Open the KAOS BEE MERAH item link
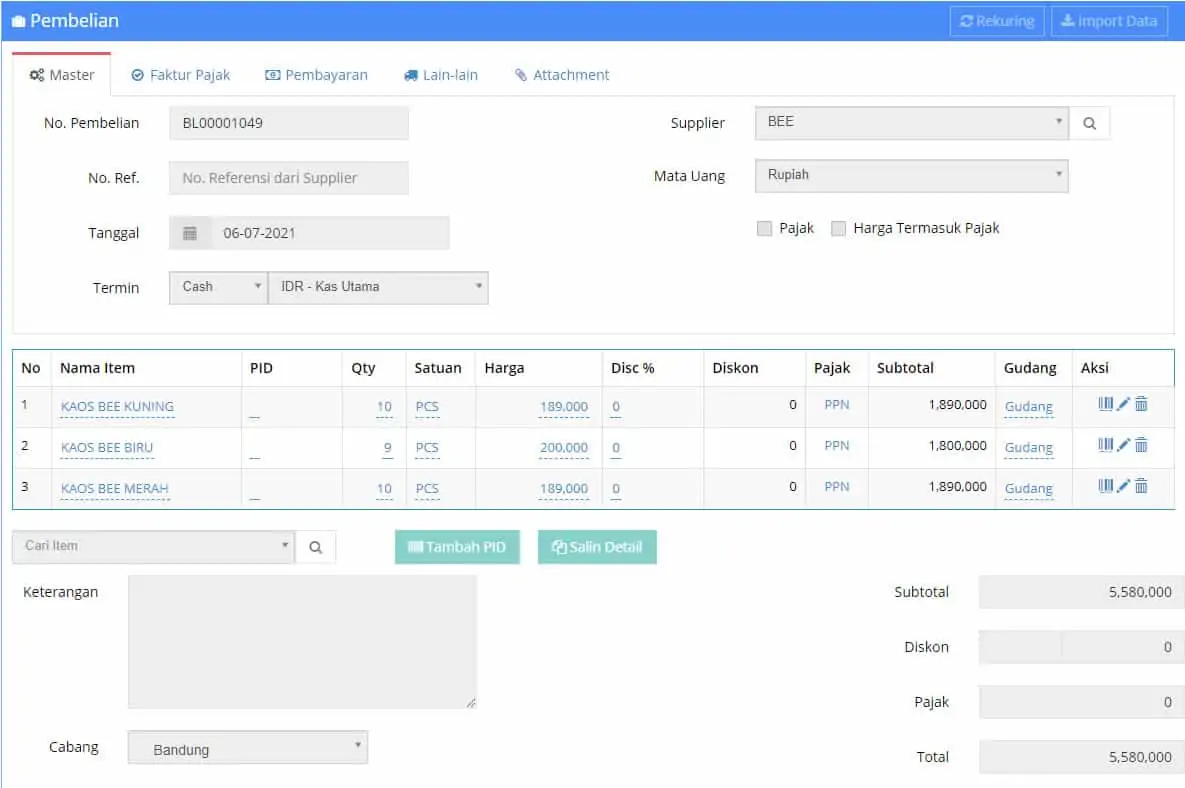This screenshot has height=788, width=1185. tap(115, 488)
